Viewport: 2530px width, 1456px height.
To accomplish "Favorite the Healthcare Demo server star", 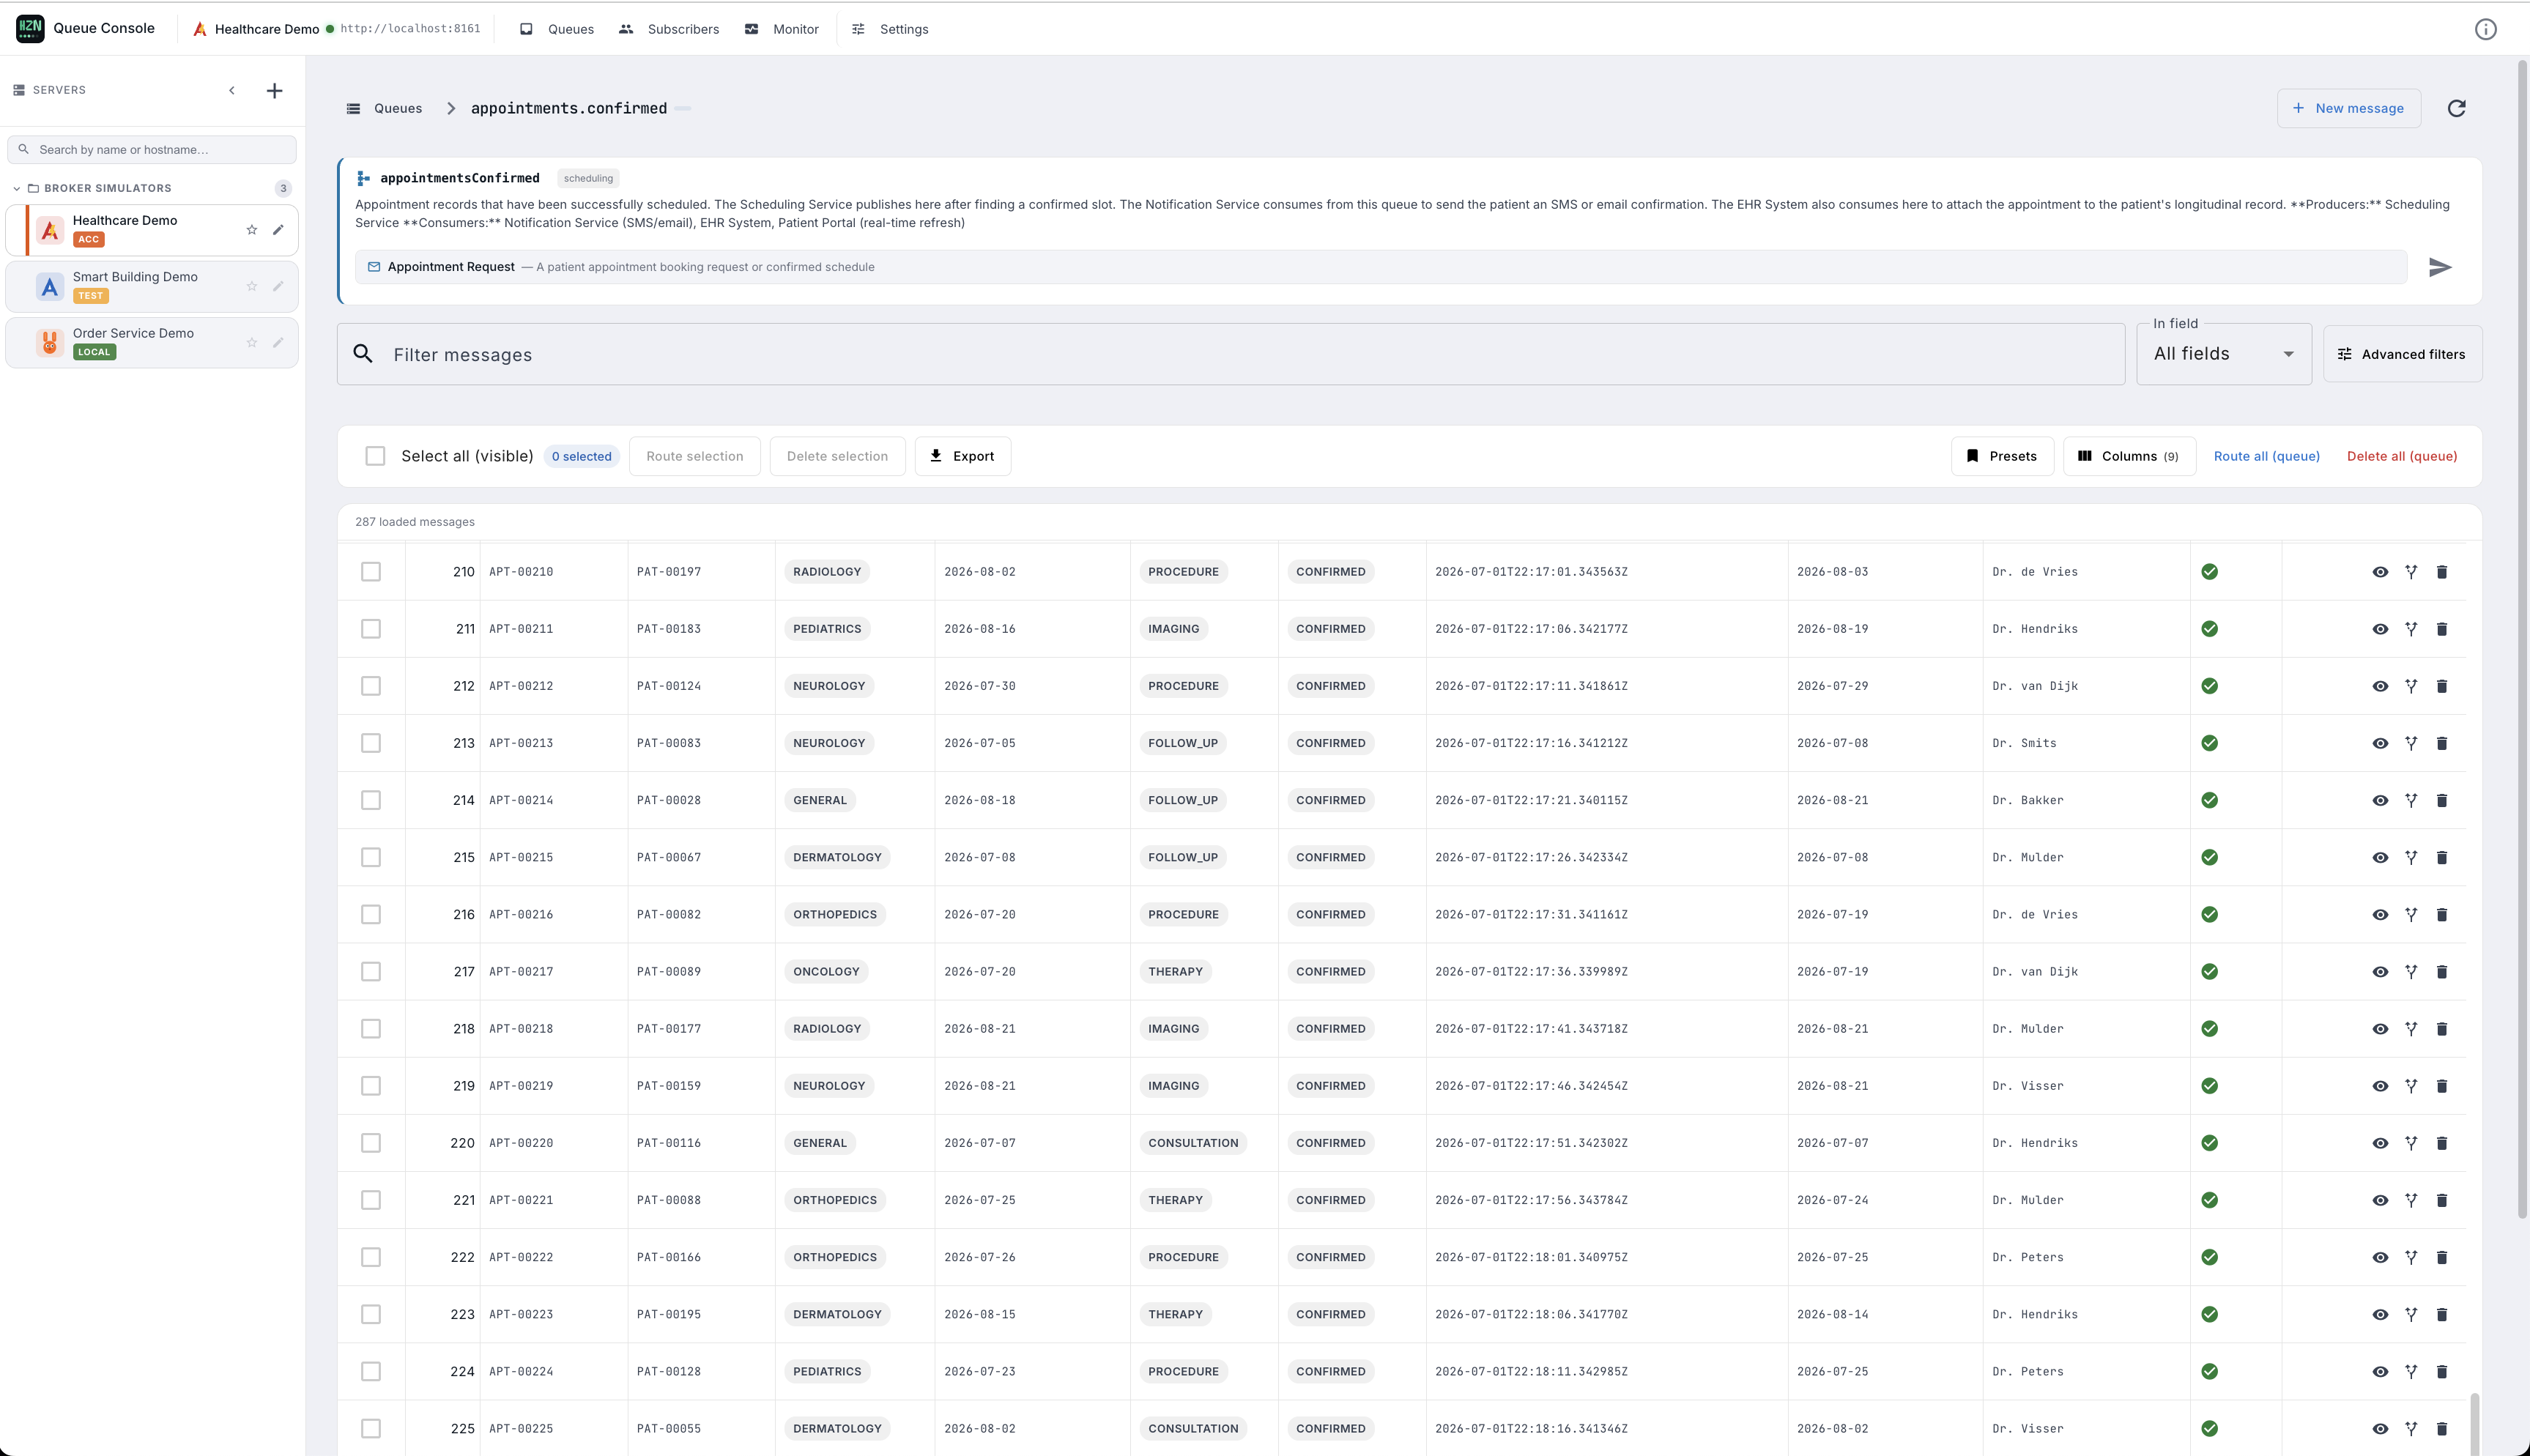I will click(x=252, y=230).
